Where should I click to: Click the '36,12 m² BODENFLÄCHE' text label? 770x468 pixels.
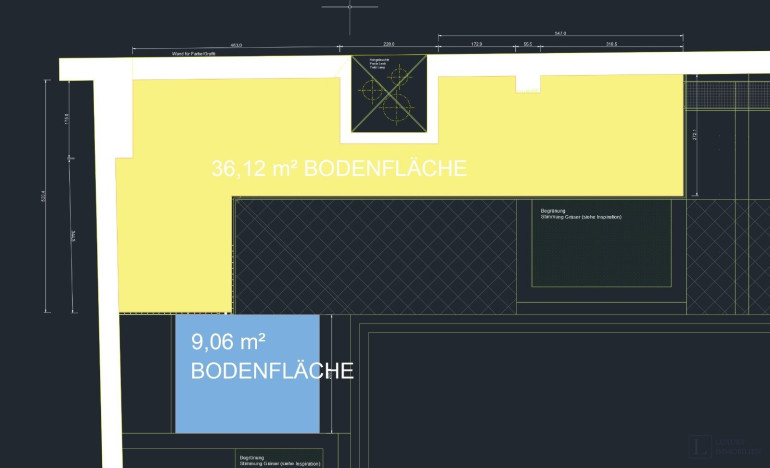[339, 169]
